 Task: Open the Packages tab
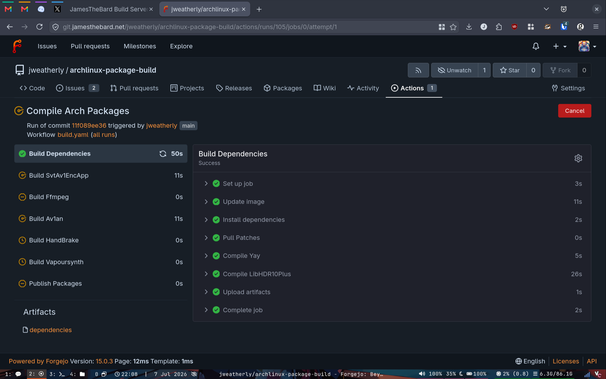(283, 88)
